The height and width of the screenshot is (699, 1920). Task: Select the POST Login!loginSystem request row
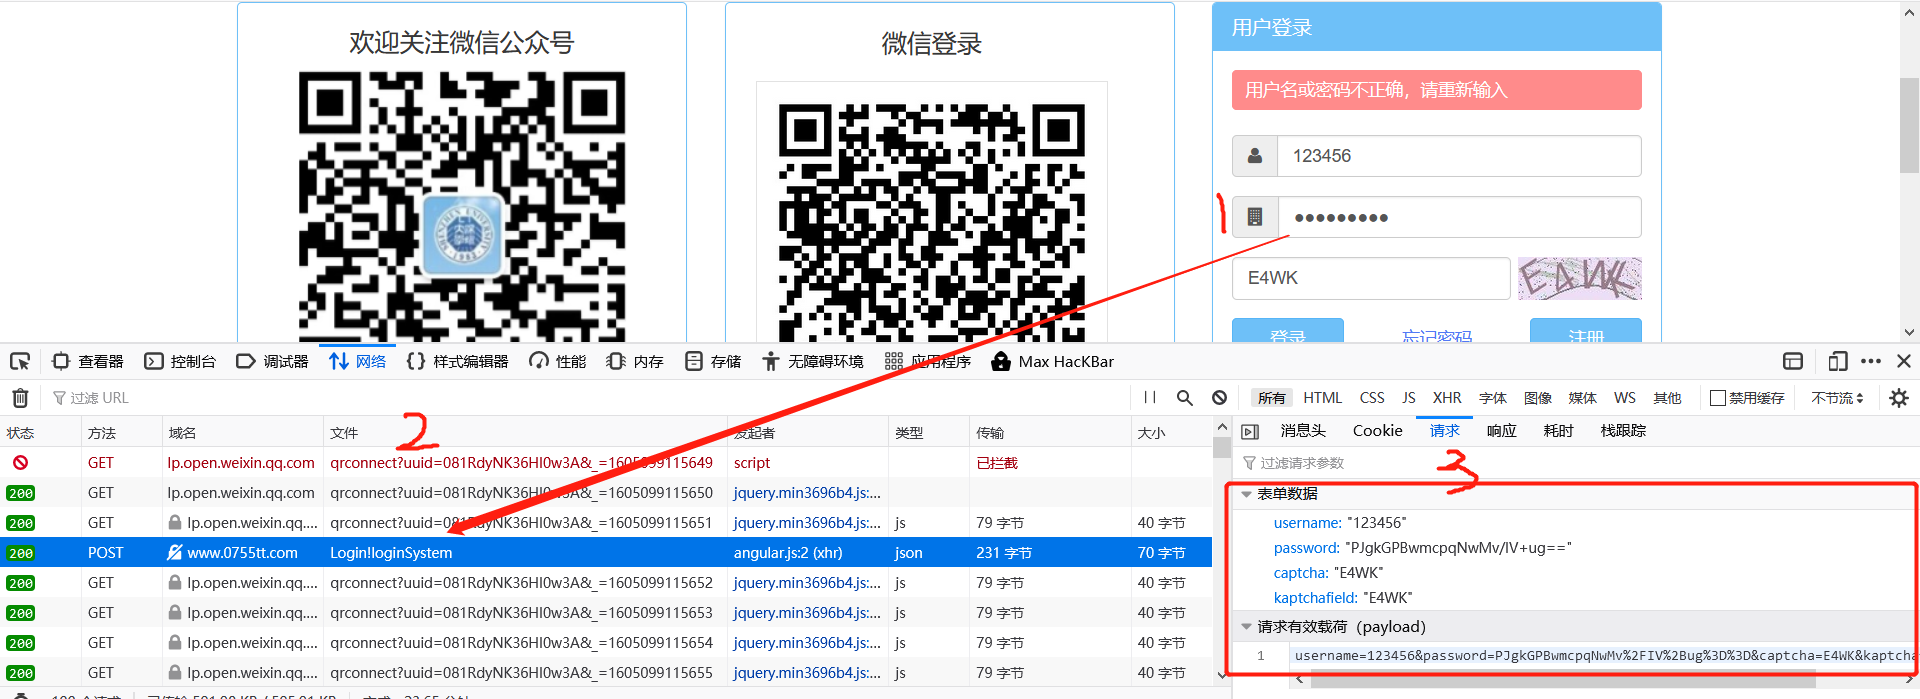coord(606,553)
